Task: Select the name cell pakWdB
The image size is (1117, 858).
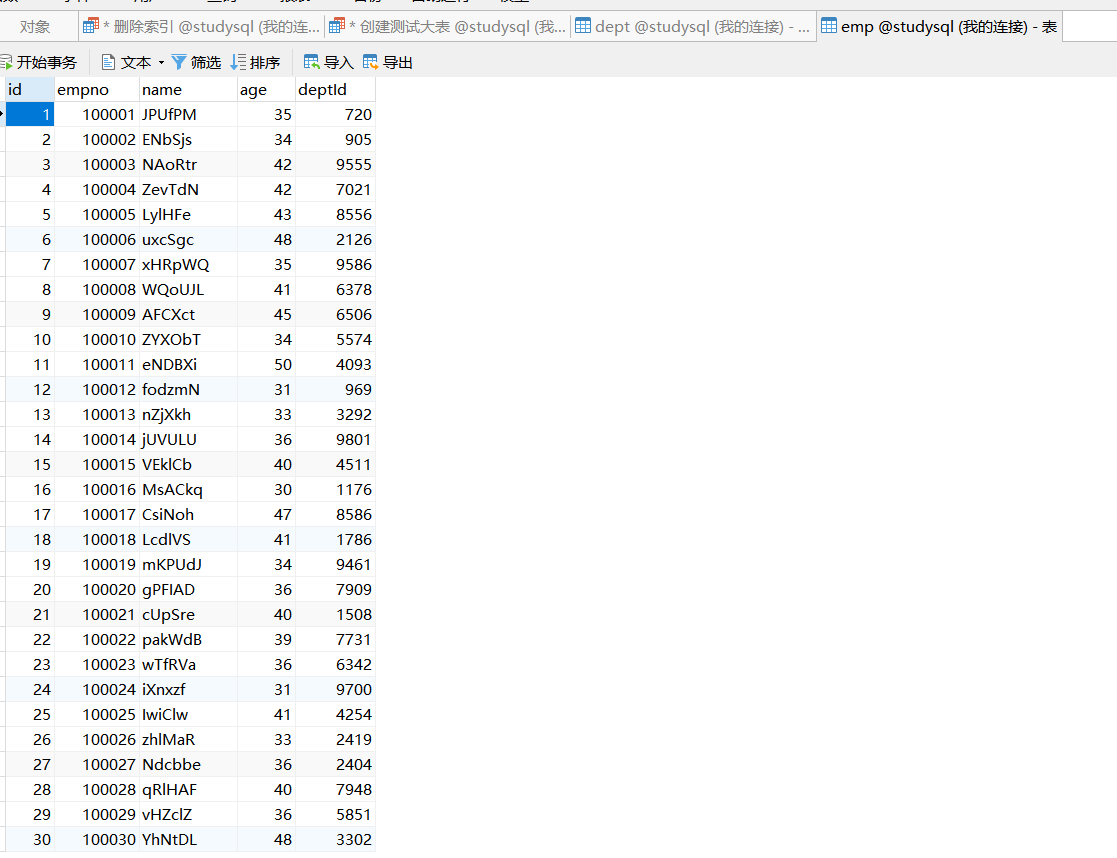Action: tap(187, 639)
